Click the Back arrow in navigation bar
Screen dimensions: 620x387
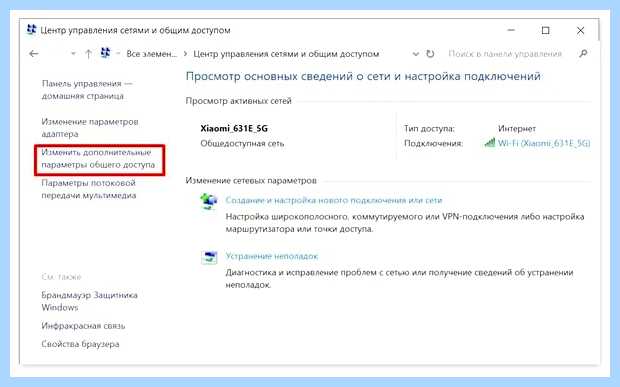point(34,54)
